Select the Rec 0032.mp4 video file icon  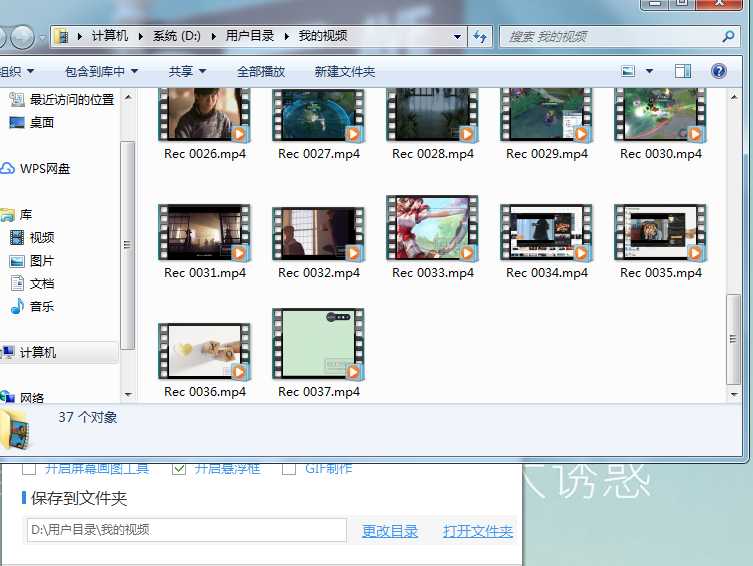pyautogui.click(x=318, y=234)
